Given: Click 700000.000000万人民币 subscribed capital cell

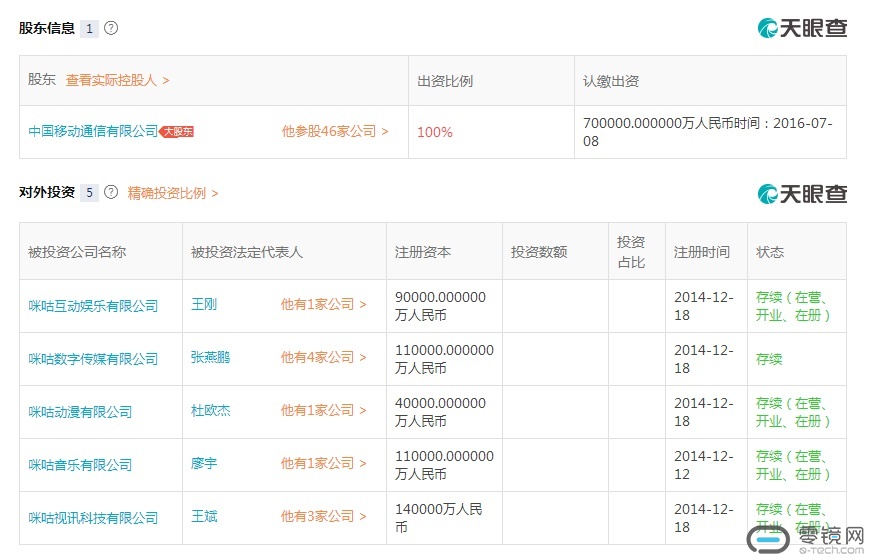Looking at the screenshot, I should pos(709,132).
